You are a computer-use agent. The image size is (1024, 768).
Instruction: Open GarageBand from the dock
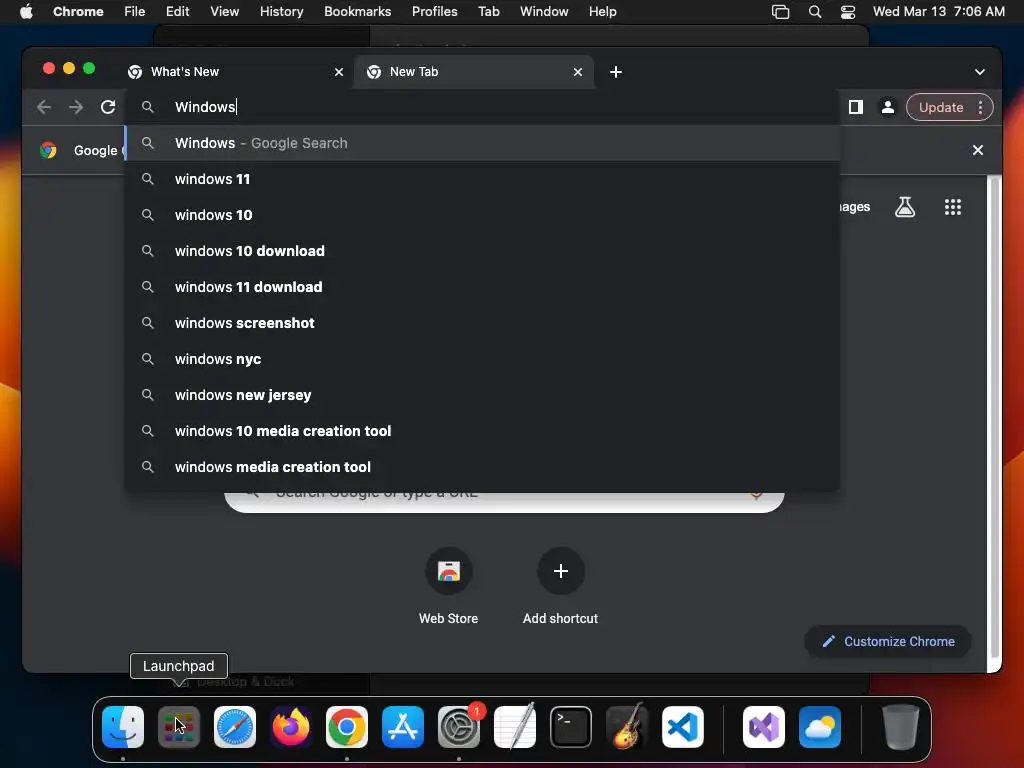click(627, 727)
